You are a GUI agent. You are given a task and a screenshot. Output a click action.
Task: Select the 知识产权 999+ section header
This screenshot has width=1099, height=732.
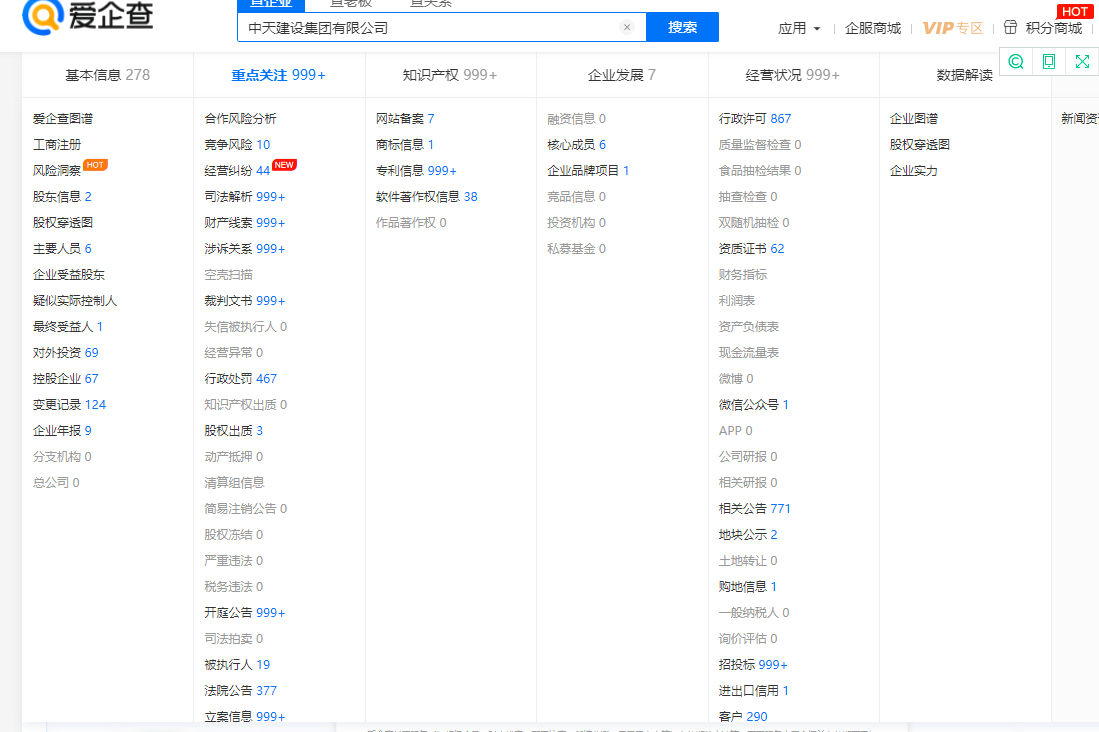(x=449, y=75)
